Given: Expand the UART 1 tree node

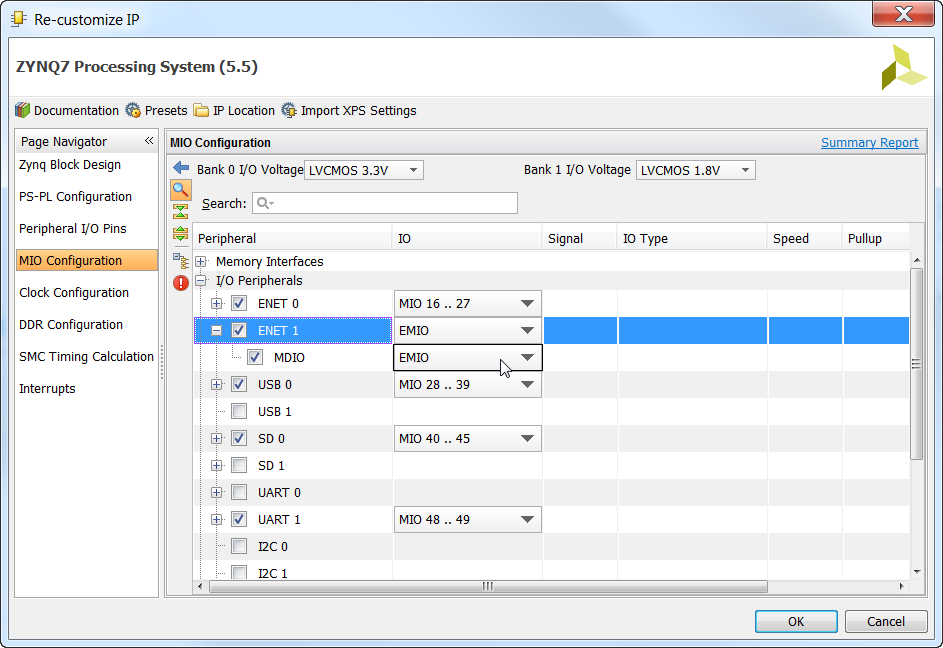Looking at the screenshot, I should tap(217, 519).
